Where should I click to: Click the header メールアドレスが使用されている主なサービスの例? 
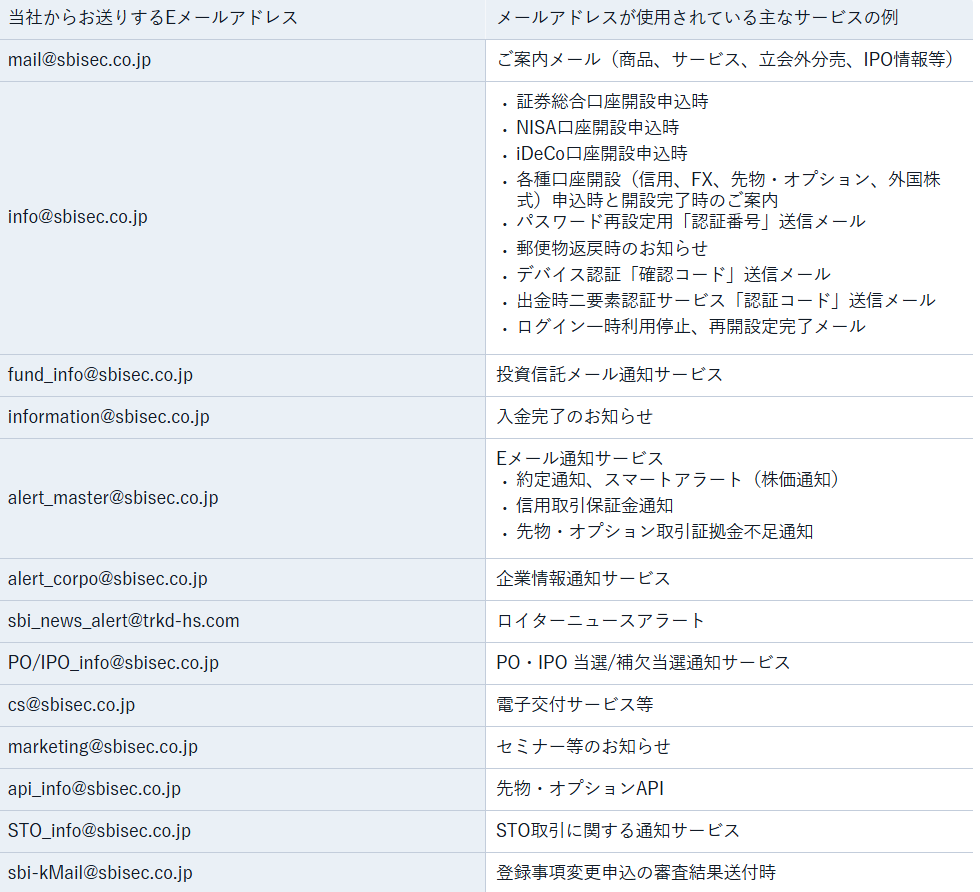point(698,18)
